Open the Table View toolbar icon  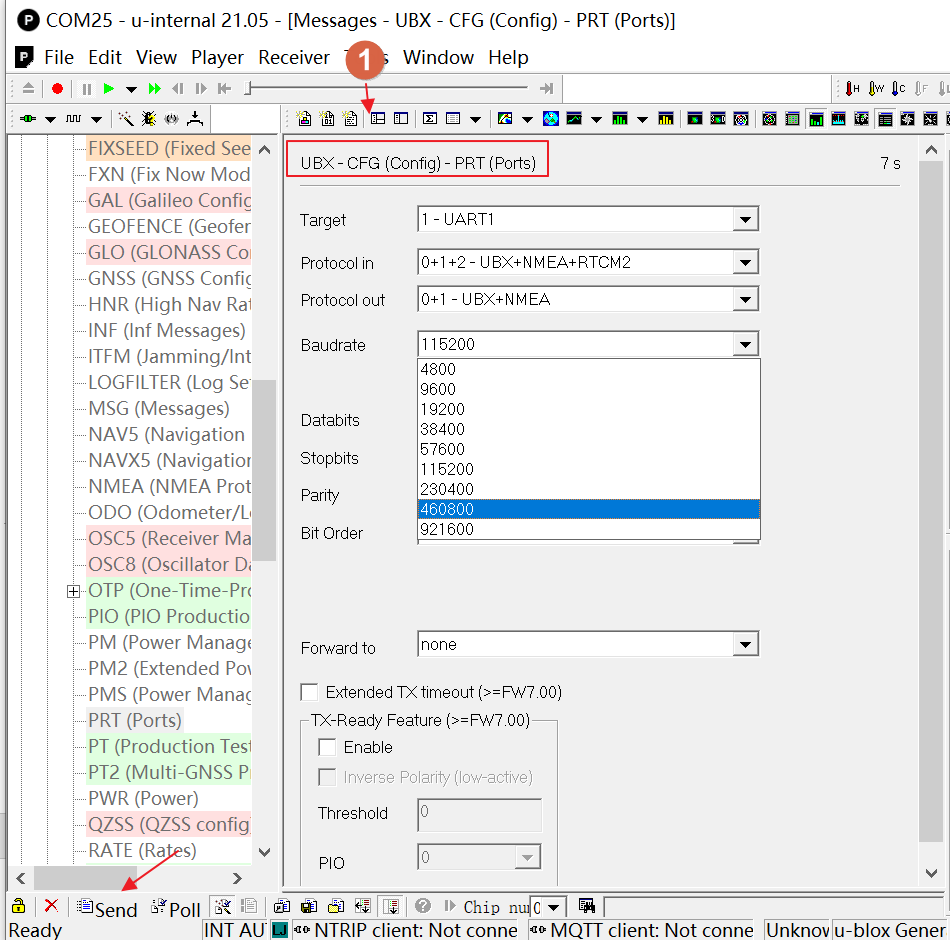453,119
